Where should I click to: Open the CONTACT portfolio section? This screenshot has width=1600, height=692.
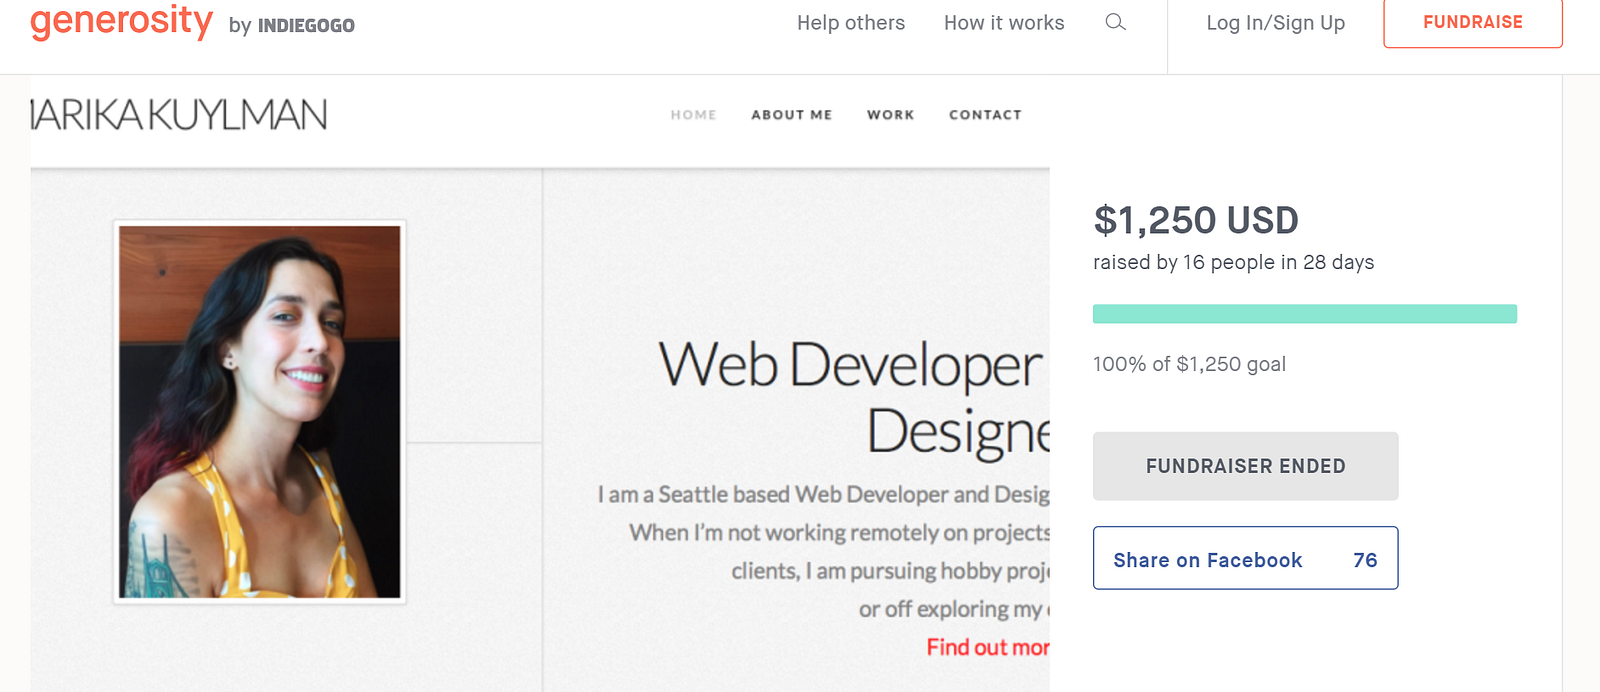click(x=986, y=115)
